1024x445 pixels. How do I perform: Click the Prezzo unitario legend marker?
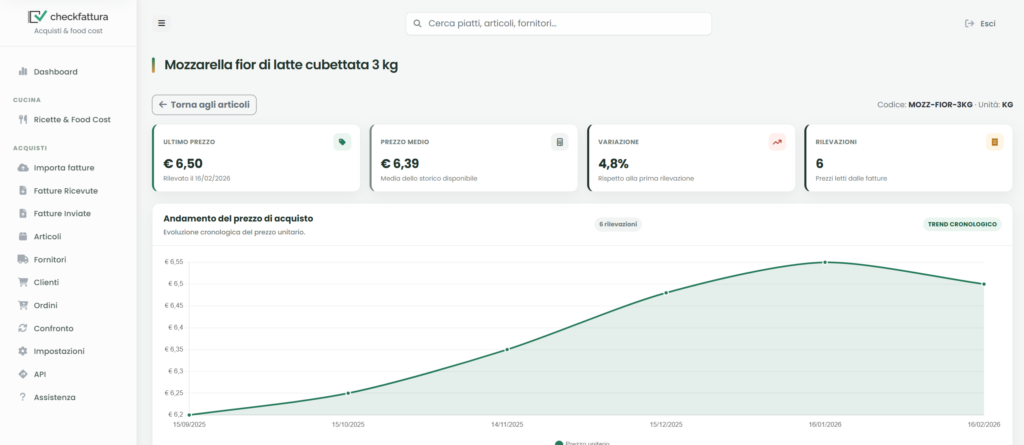point(558,444)
